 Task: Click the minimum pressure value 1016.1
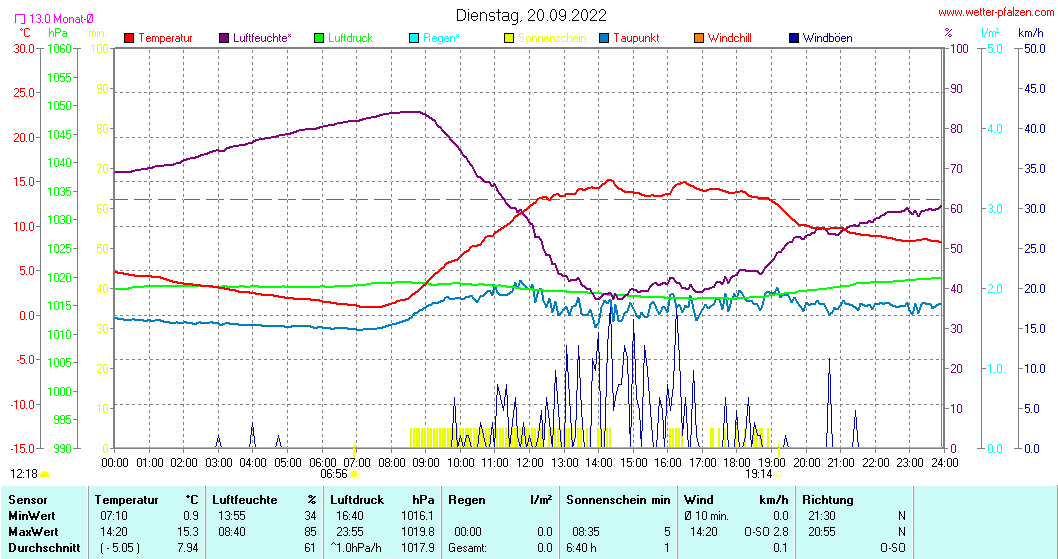coord(417,516)
